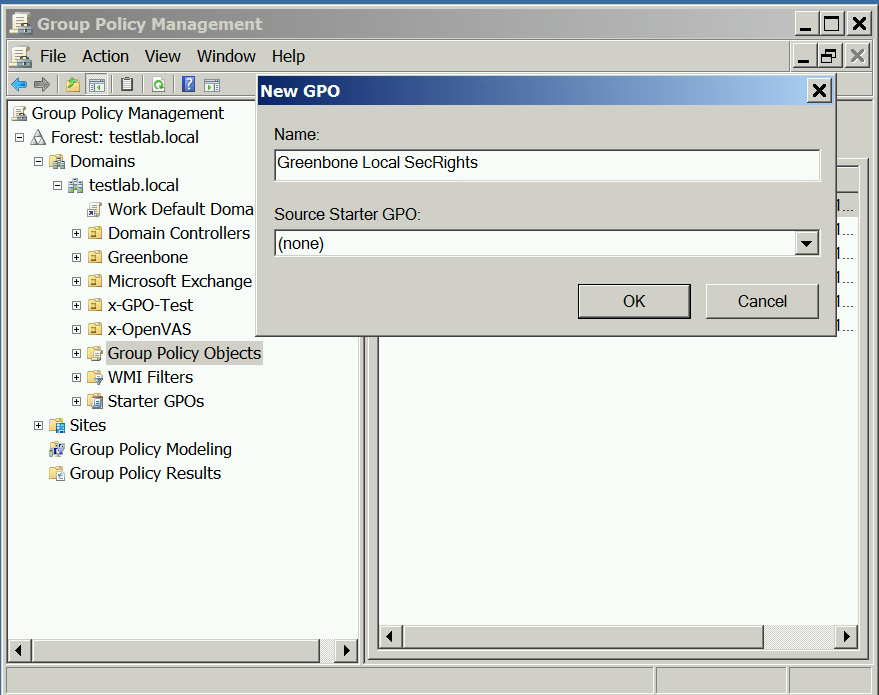This screenshot has width=879, height=695.
Task: Click the blue Help question mark icon
Action: point(189,85)
